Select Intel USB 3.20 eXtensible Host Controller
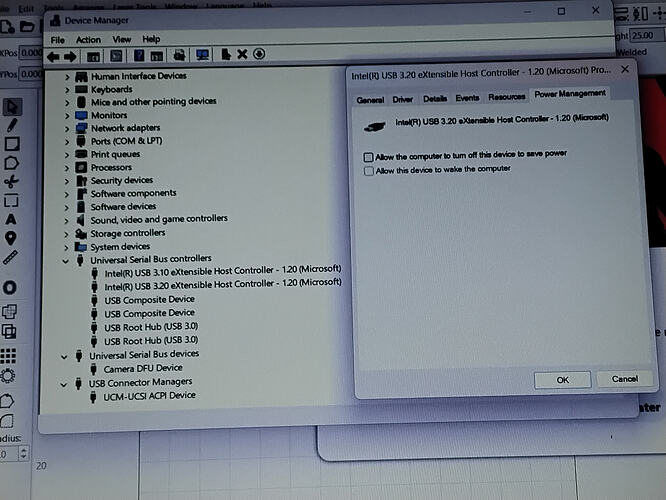666x500 pixels. pyautogui.click(x=223, y=284)
